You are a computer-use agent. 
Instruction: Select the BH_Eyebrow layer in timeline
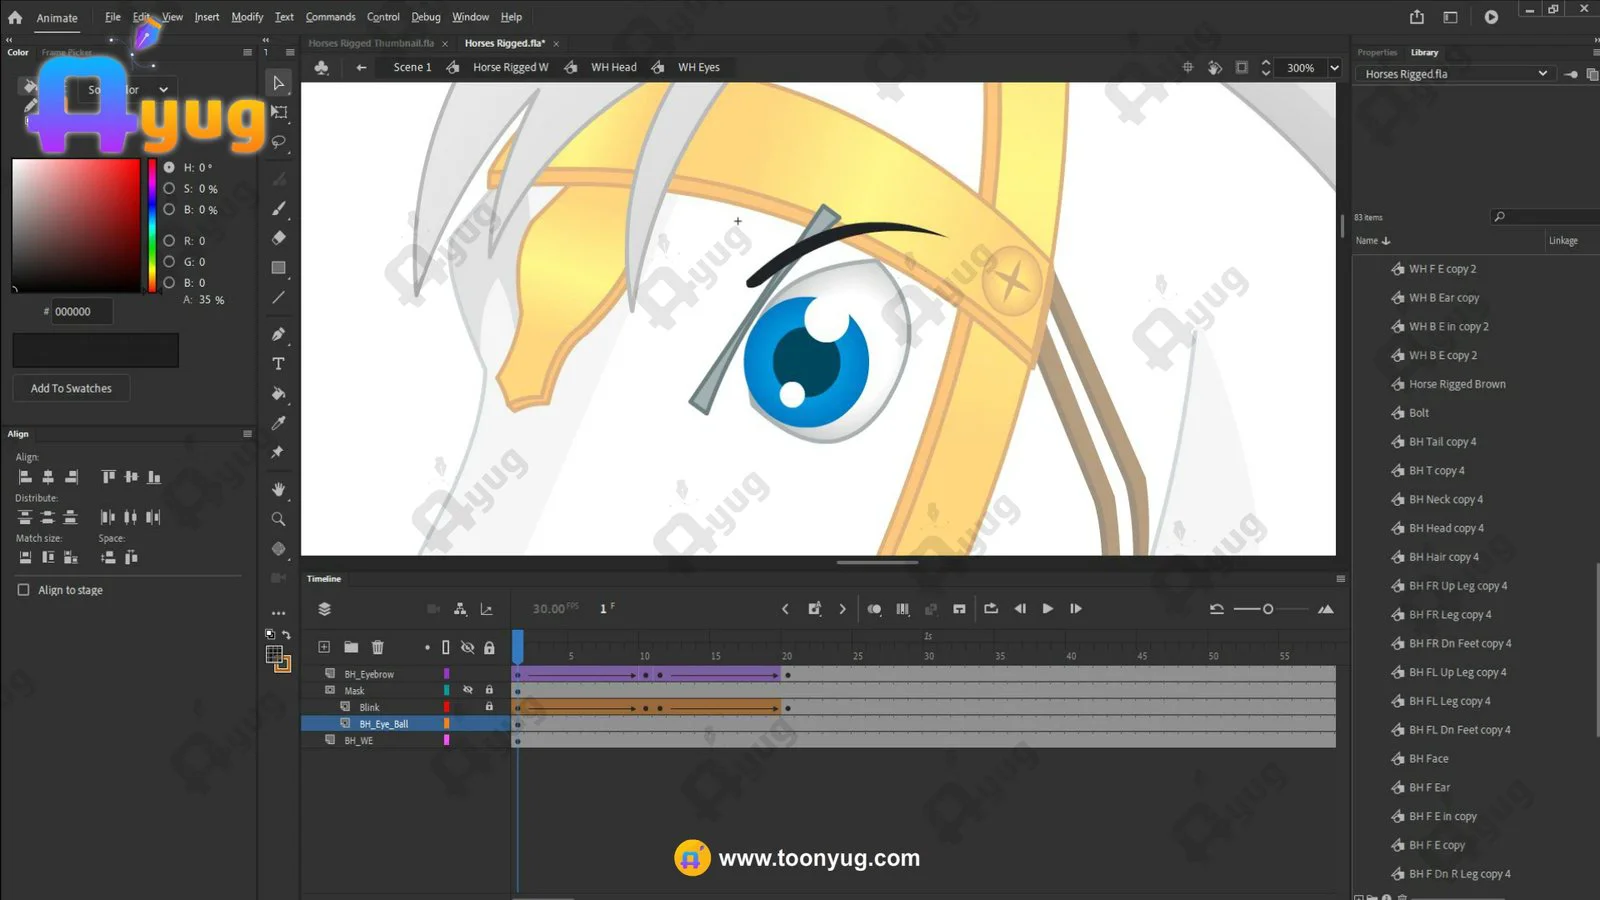coord(369,674)
